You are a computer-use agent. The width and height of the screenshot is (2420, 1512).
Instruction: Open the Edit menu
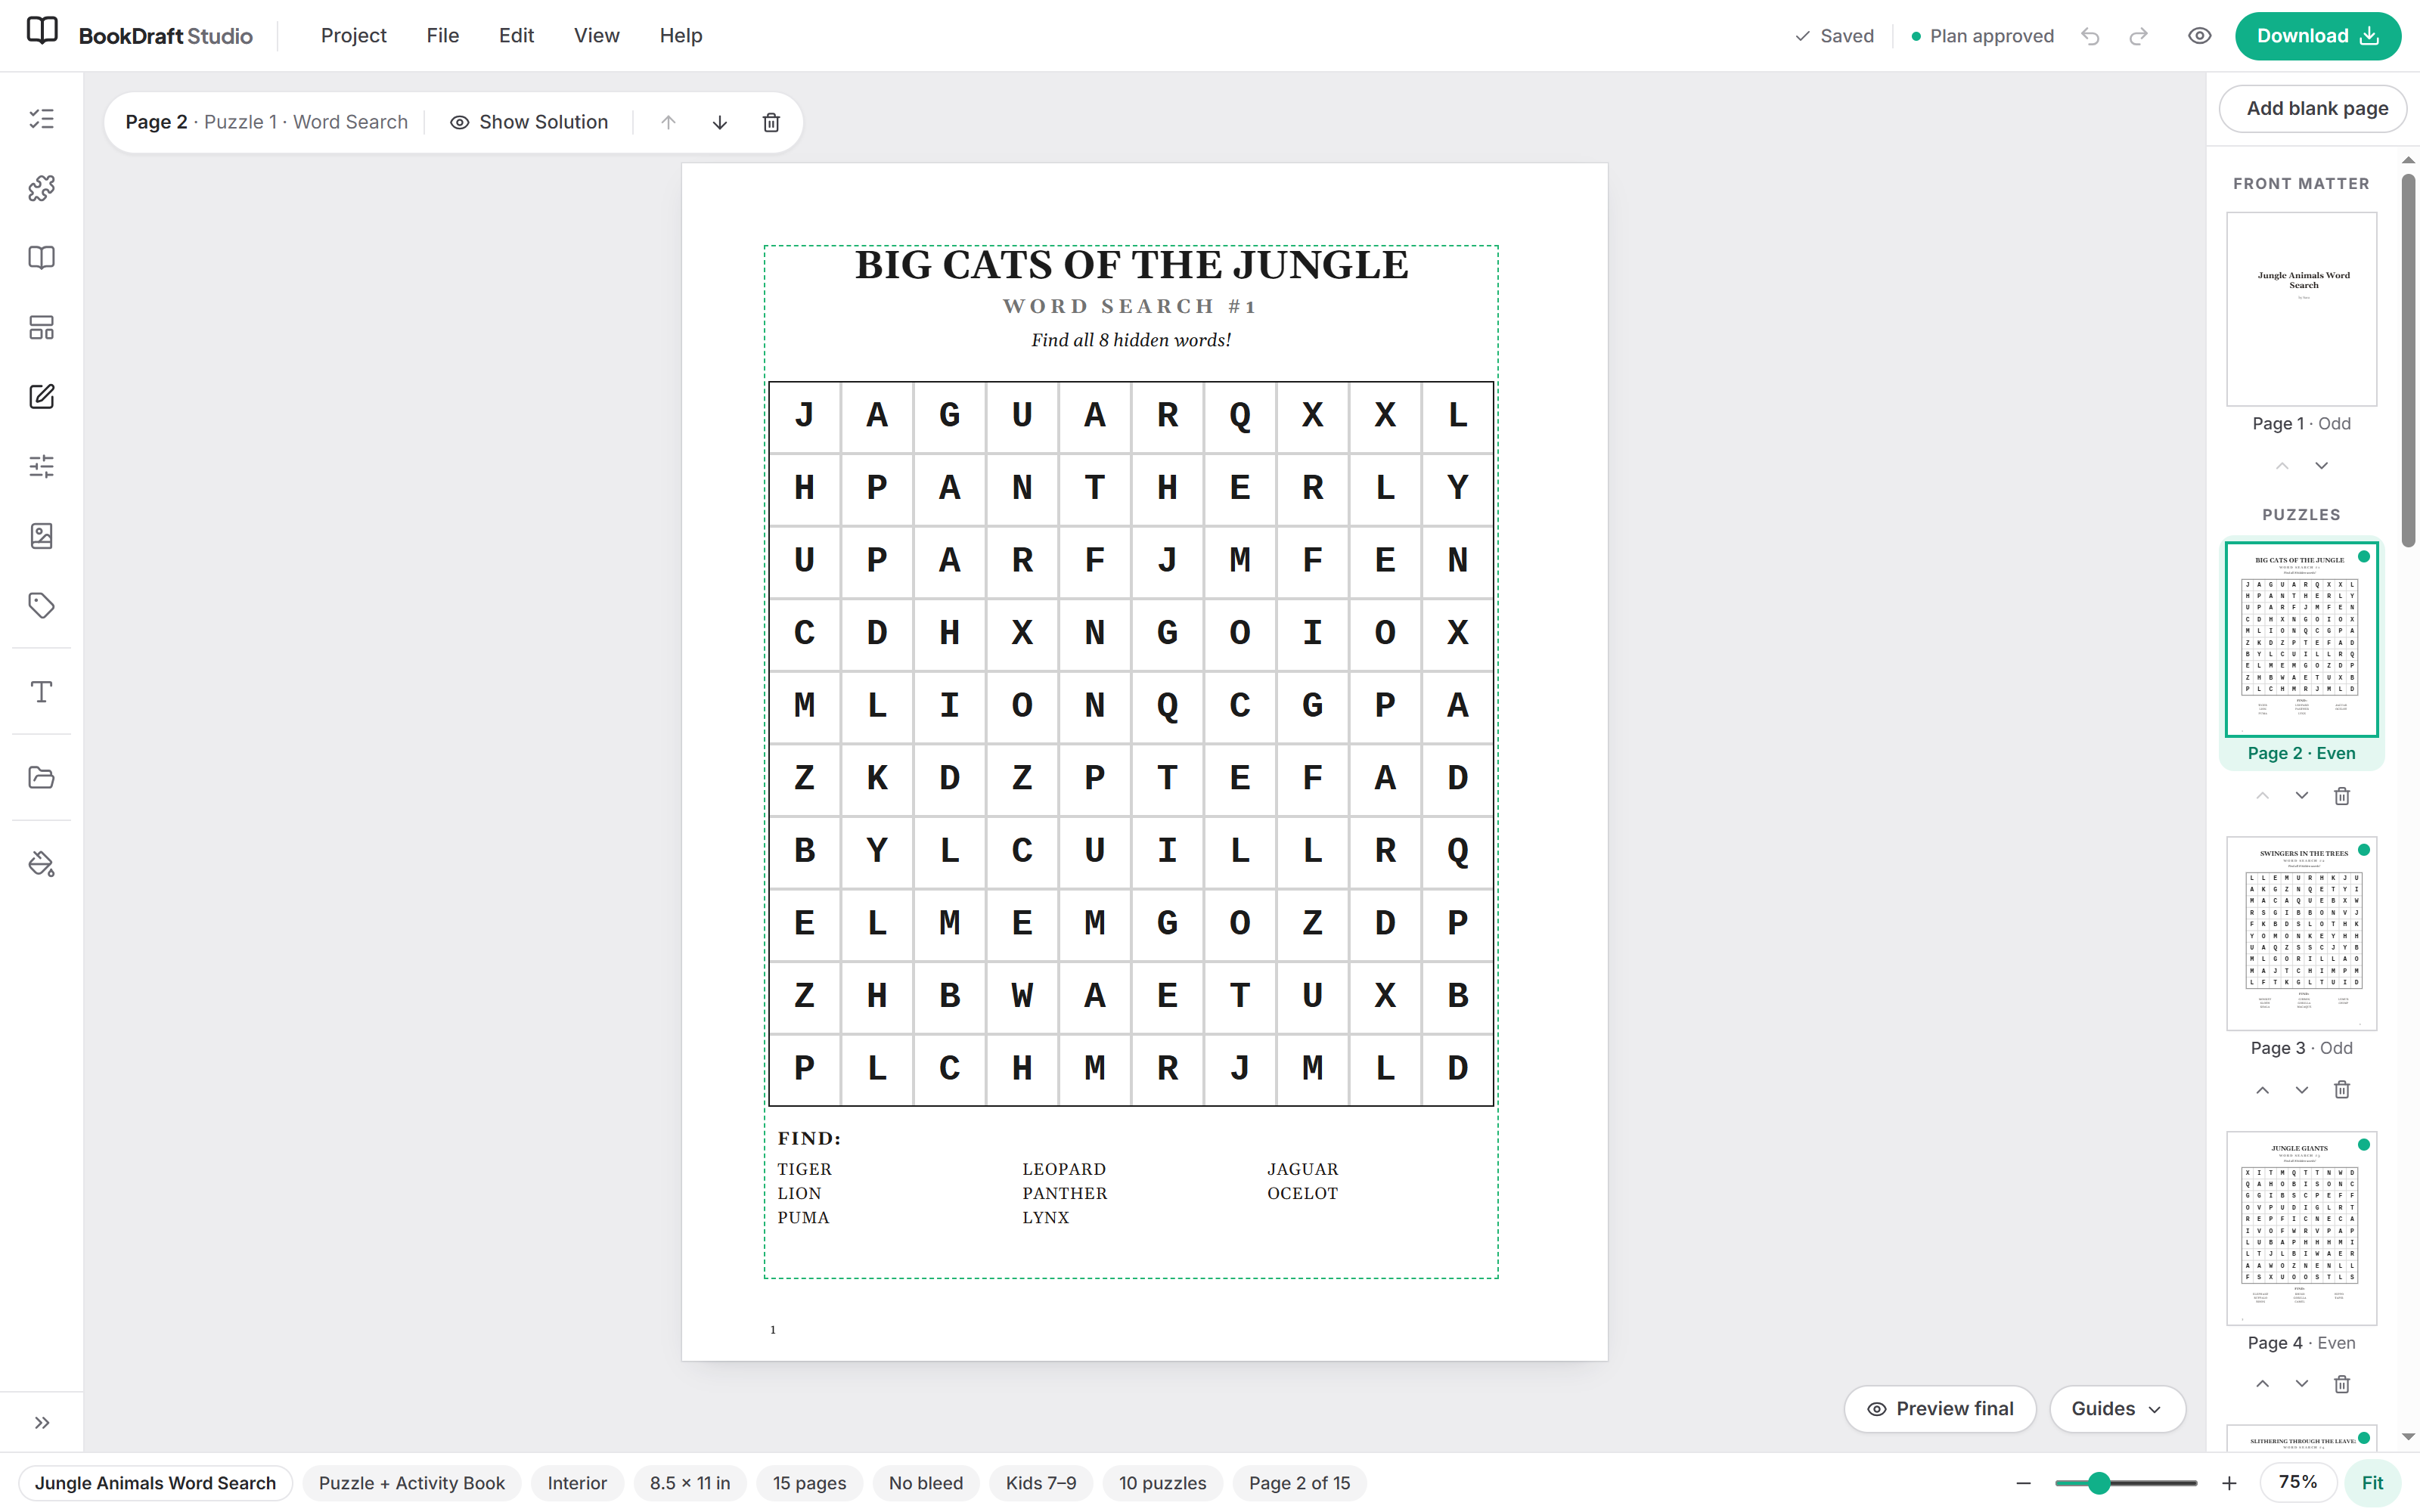tap(516, 36)
